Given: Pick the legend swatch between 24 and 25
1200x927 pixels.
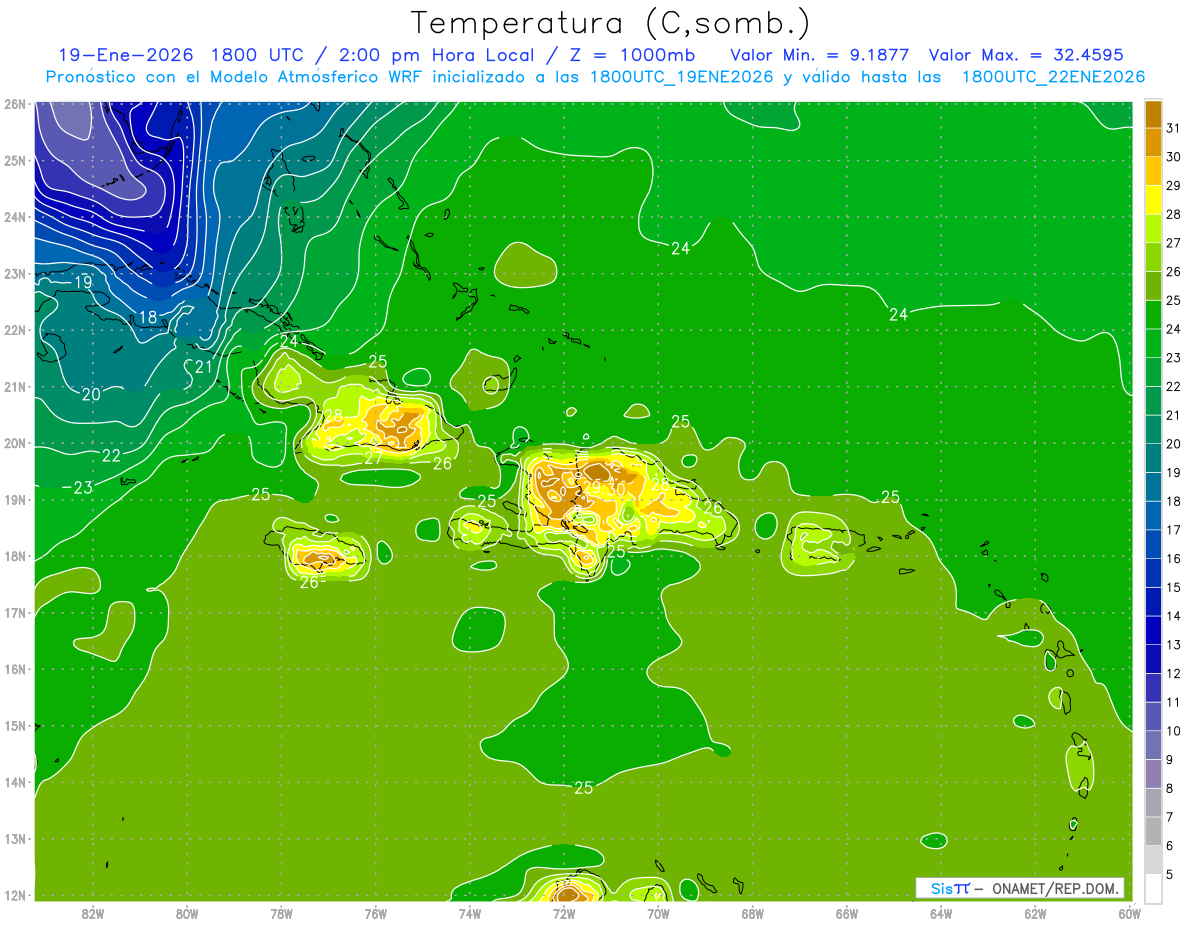Looking at the screenshot, I should [1153, 315].
